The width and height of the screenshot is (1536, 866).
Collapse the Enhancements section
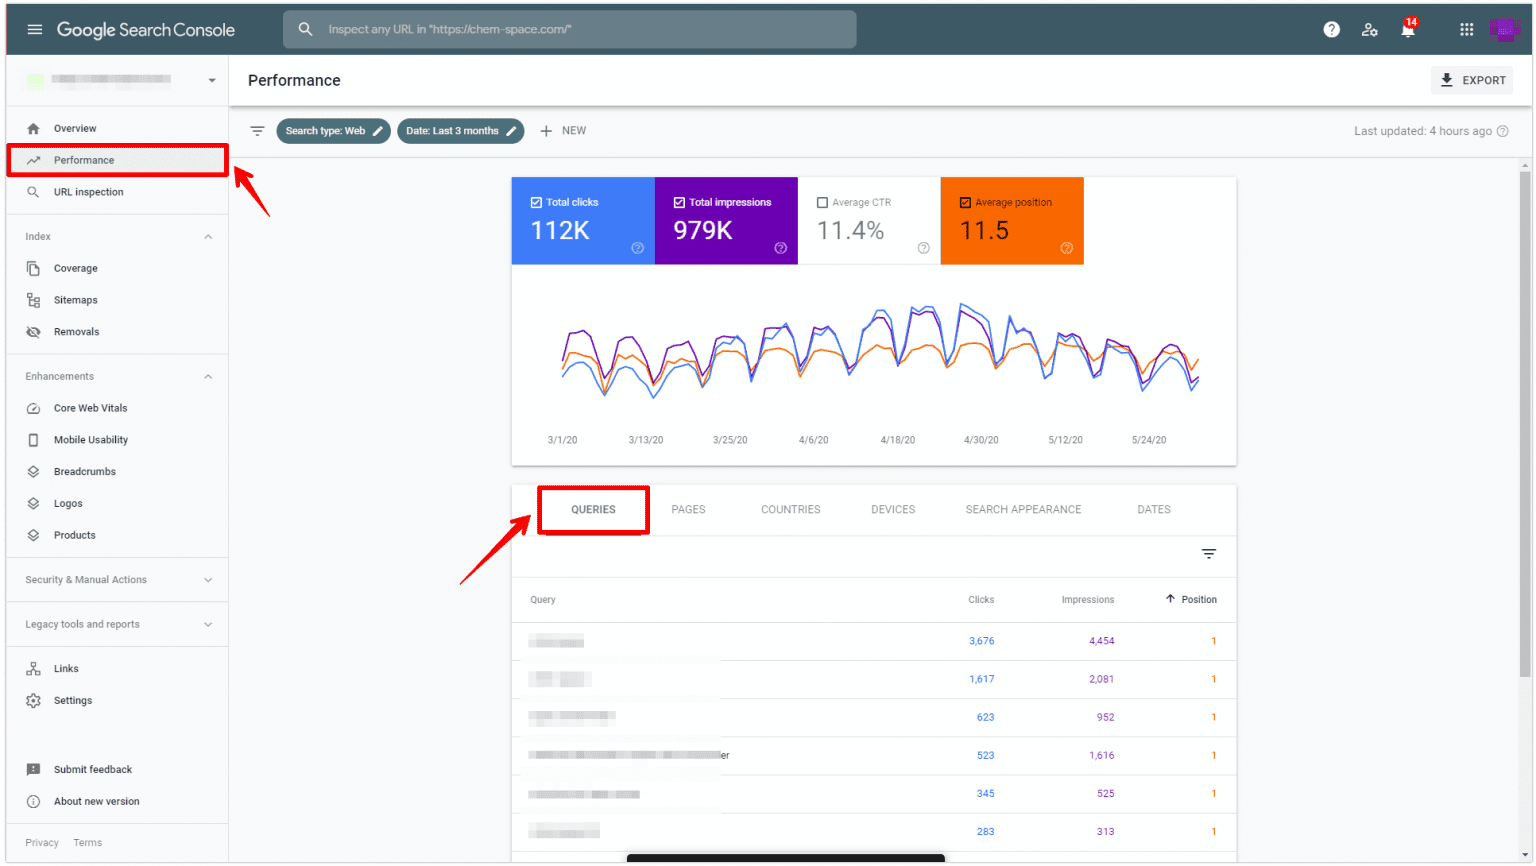click(208, 377)
